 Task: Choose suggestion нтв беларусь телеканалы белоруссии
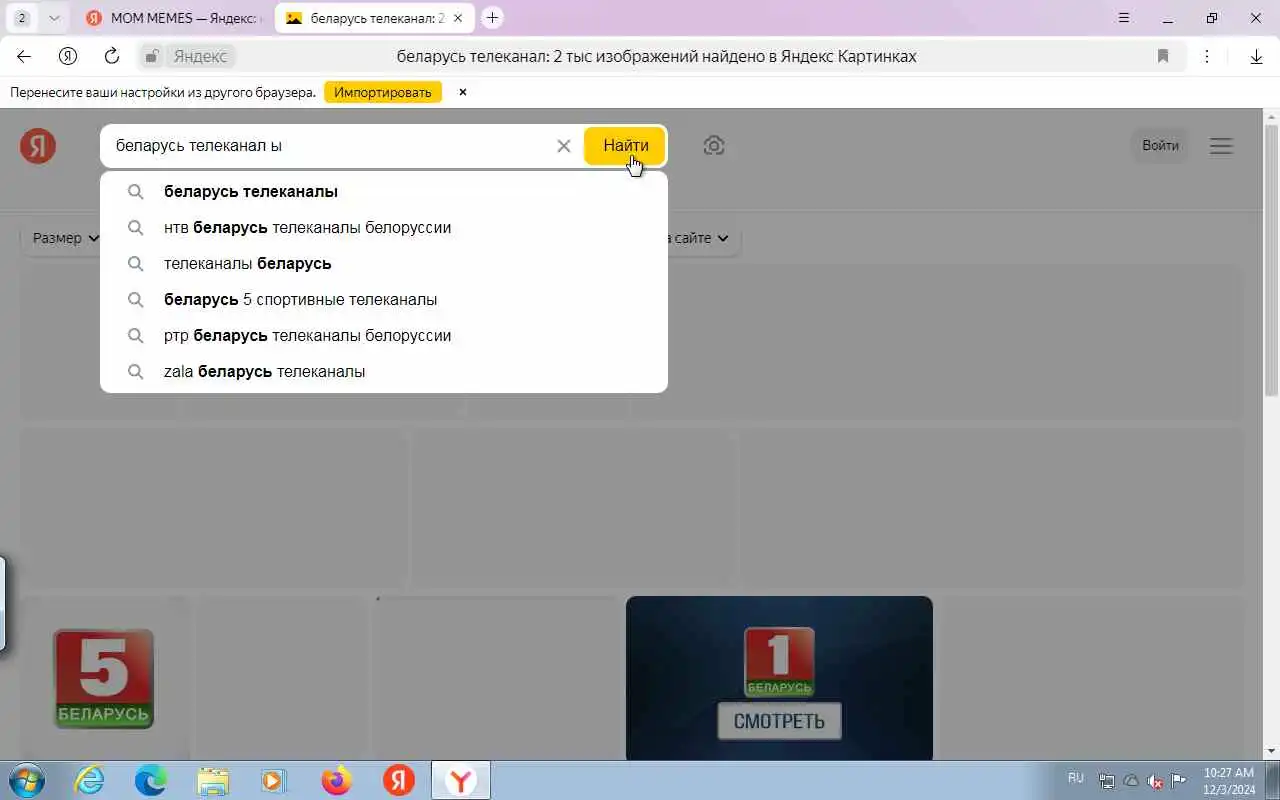pos(384,227)
